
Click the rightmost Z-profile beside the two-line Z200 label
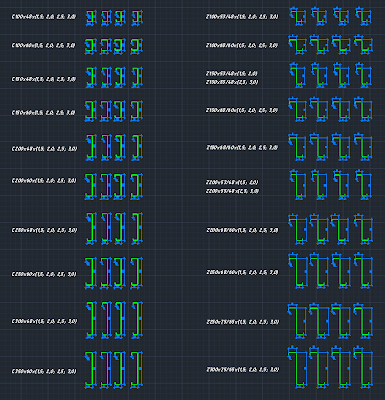(x=364, y=185)
